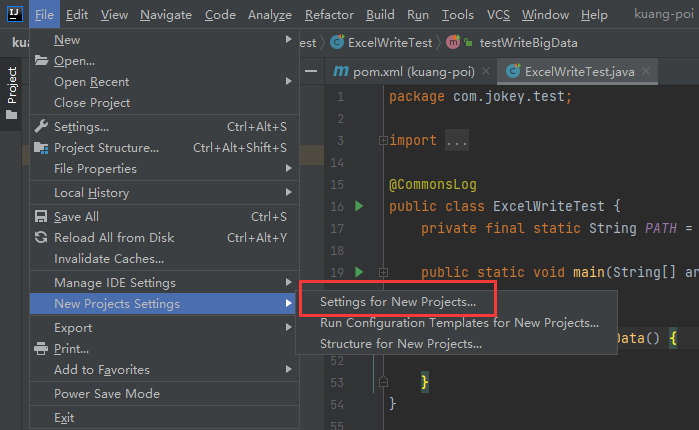Click line number 54 in the gutter
This screenshot has height=430, width=699.
tap(337, 404)
